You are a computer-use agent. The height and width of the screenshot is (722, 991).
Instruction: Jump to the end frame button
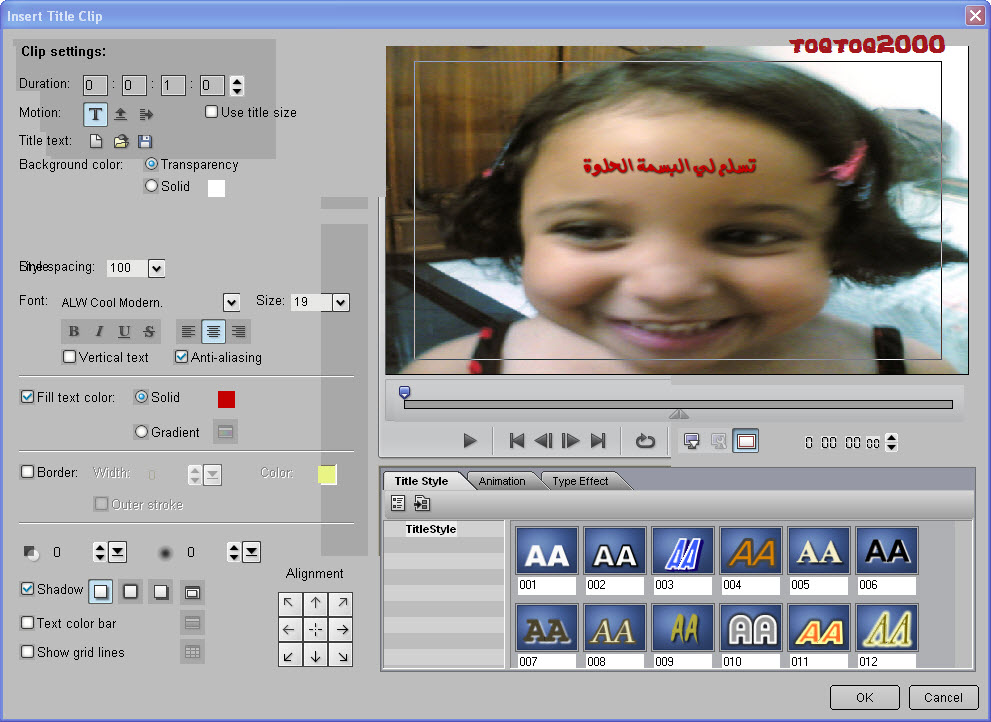click(x=598, y=441)
